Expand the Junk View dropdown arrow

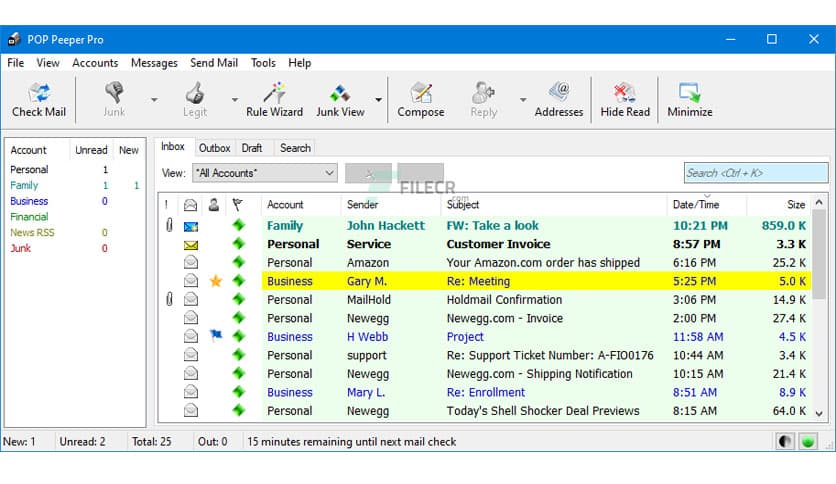tap(378, 100)
